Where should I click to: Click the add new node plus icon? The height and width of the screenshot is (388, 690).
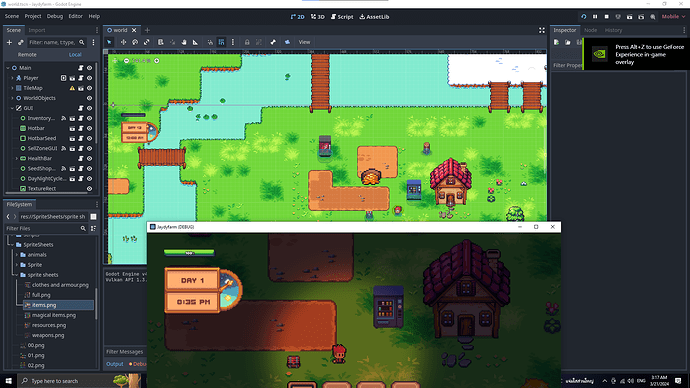pyautogui.click(x=9, y=42)
